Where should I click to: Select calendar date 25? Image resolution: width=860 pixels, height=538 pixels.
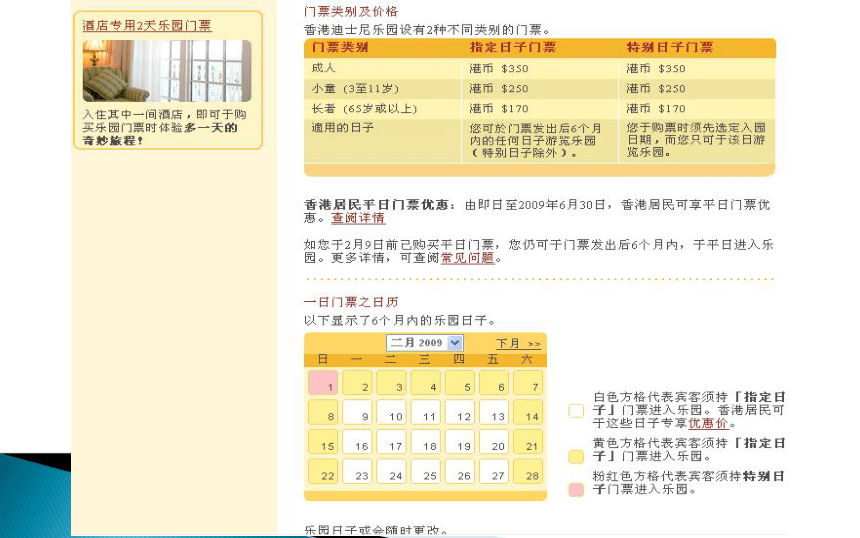tap(425, 472)
